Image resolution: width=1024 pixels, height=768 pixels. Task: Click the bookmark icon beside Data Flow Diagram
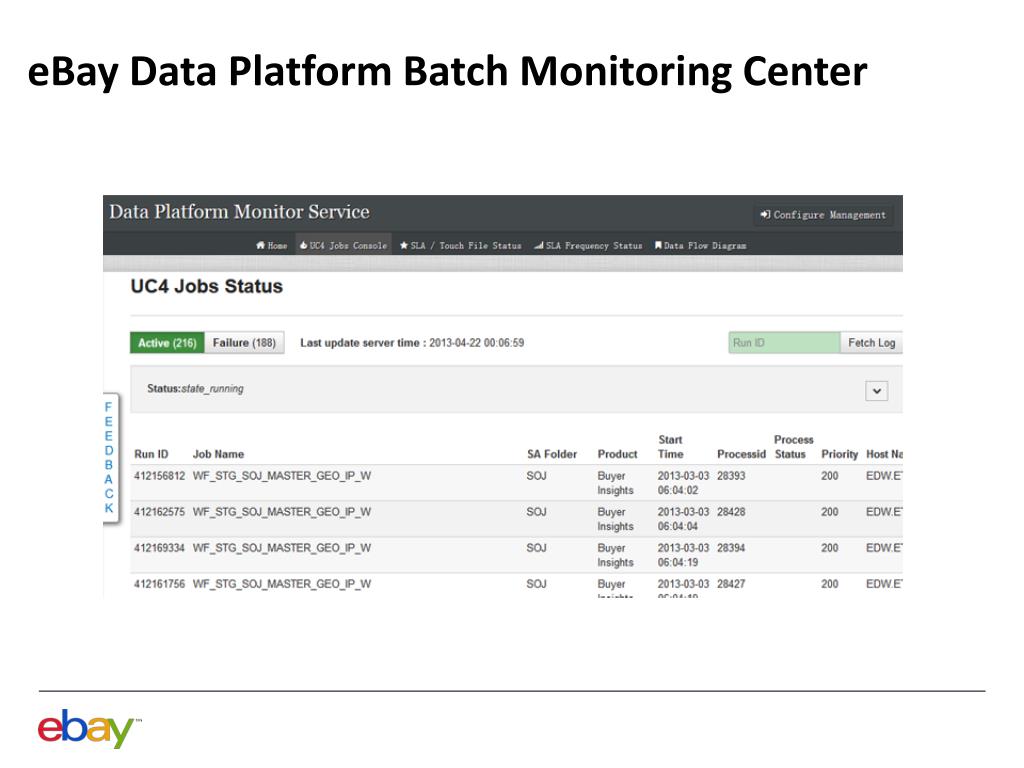tap(658, 246)
